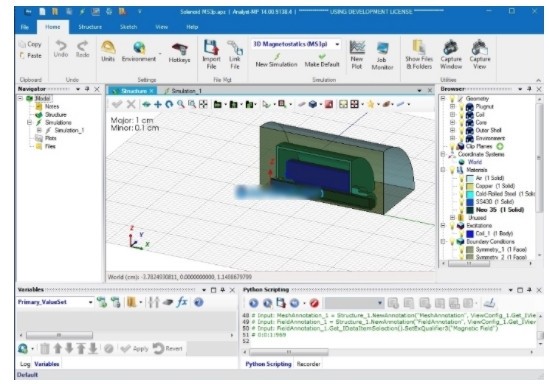The height and width of the screenshot is (384, 549).
Task: Click the Neo 35 dark green swatch
Action: coord(470,210)
